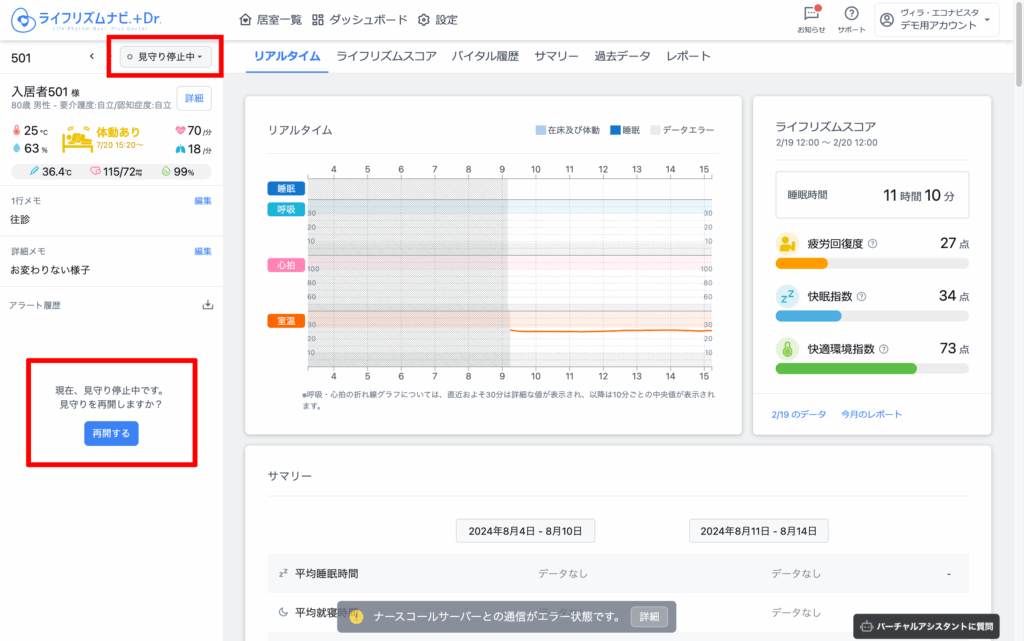Click the room number 501 heading
The width and height of the screenshot is (1024, 641).
tap(21, 58)
